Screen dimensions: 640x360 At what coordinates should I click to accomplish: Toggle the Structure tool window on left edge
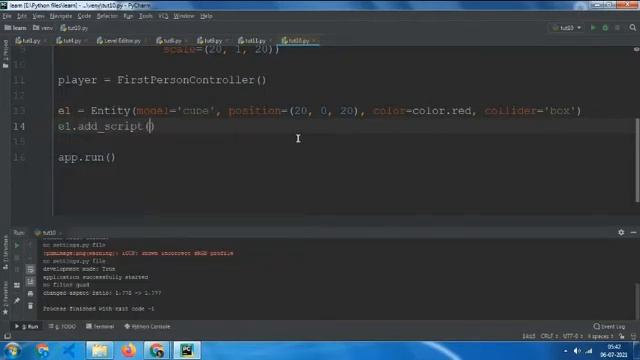coord(5,253)
